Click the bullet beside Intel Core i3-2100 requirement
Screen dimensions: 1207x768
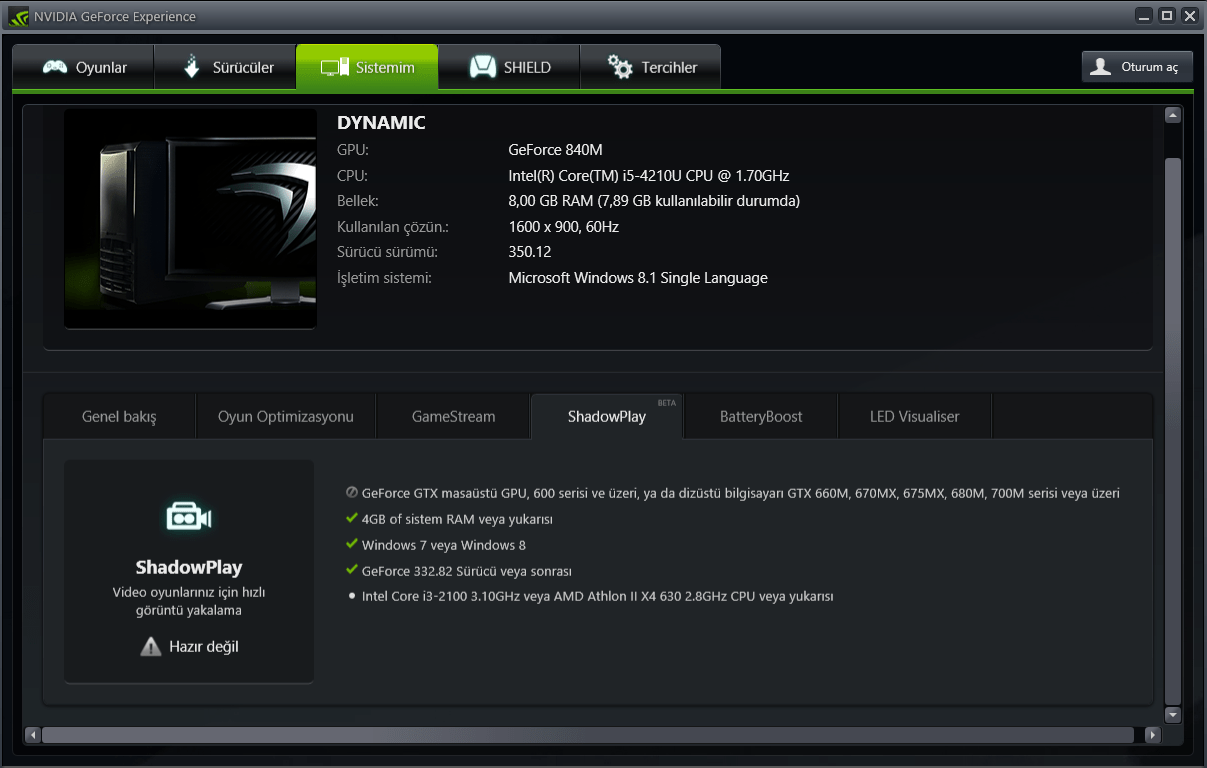click(352, 596)
